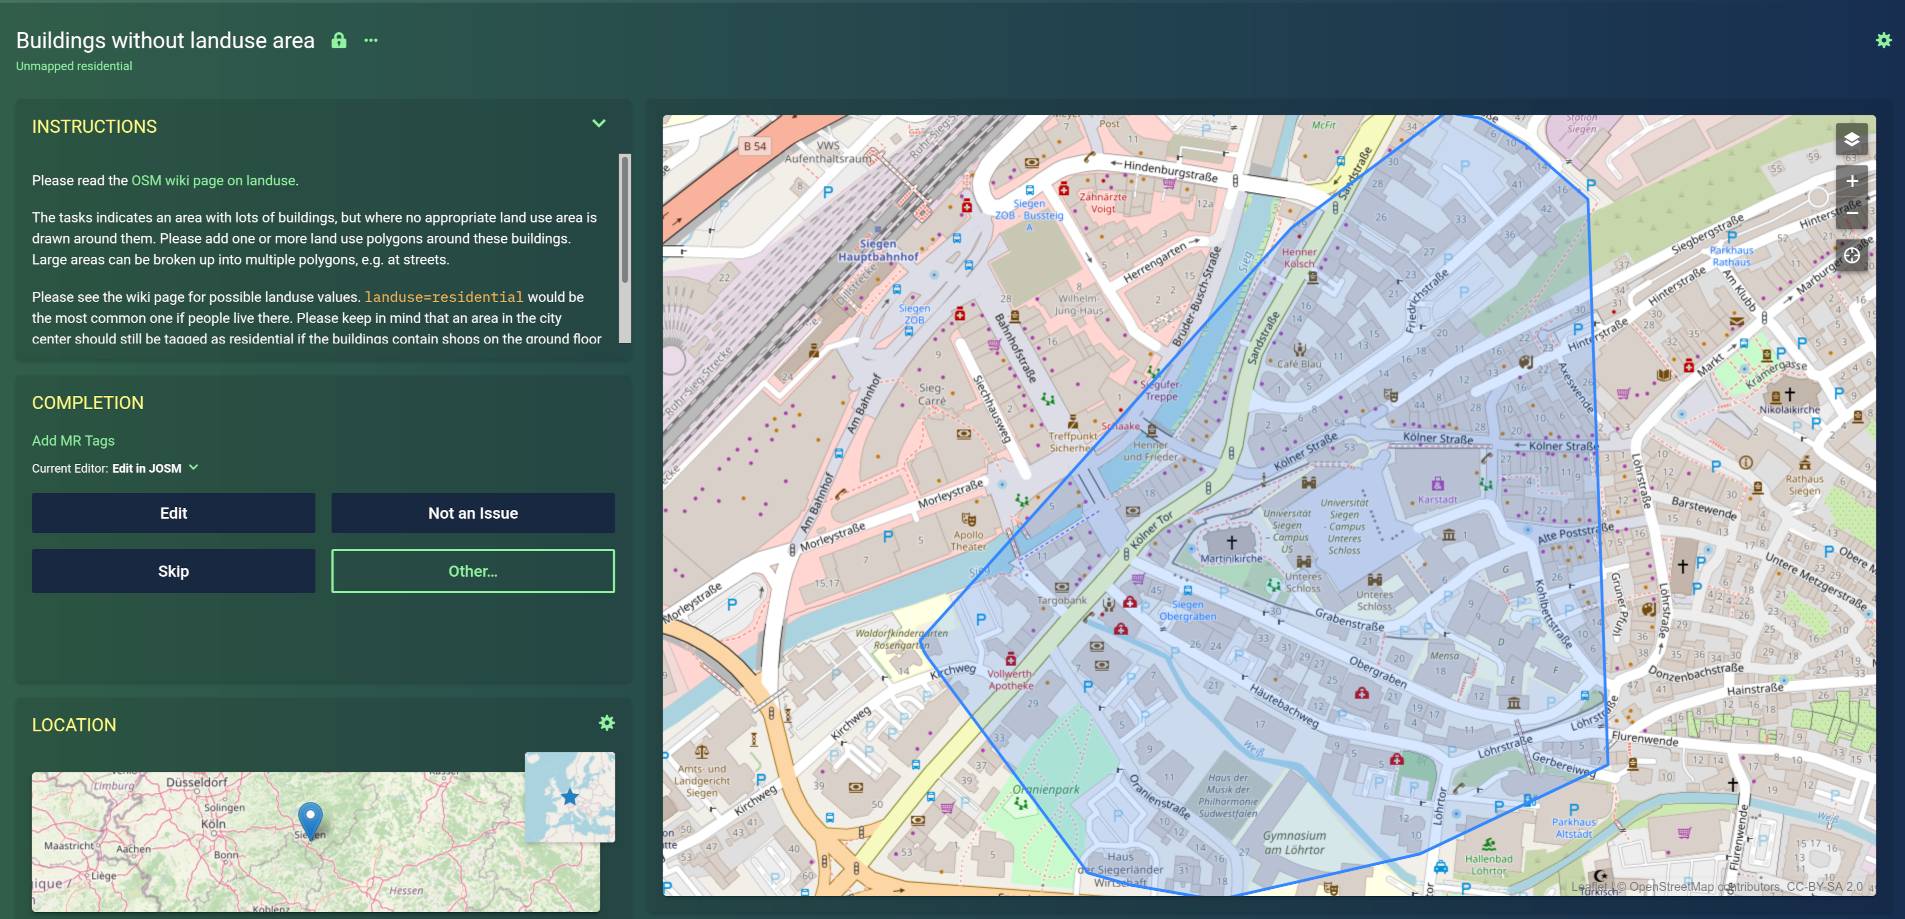1905x919 pixels.
Task: Click the Siegen Obergraben bus stop label
Action: (x=1188, y=610)
